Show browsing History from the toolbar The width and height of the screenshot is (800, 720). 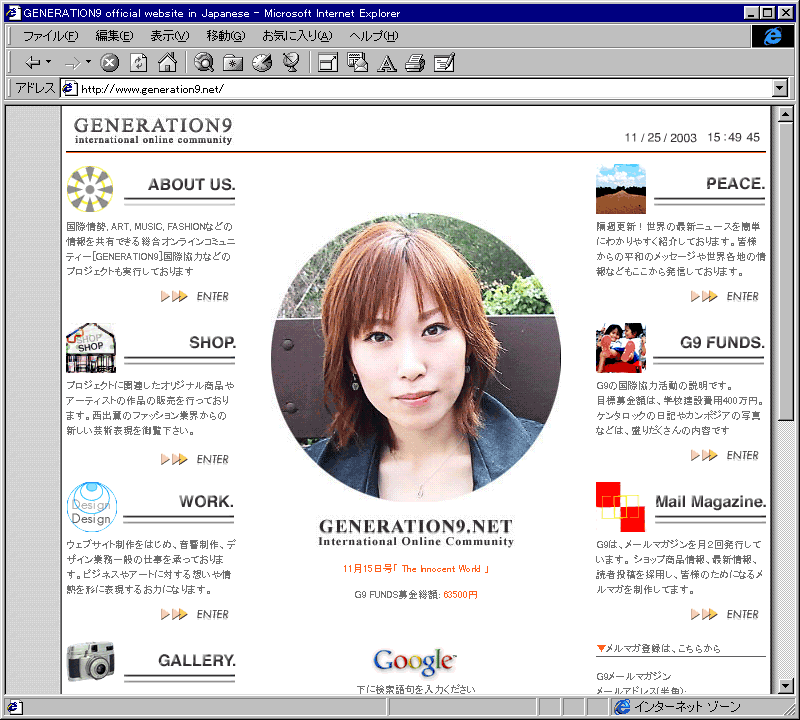tap(262, 63)
